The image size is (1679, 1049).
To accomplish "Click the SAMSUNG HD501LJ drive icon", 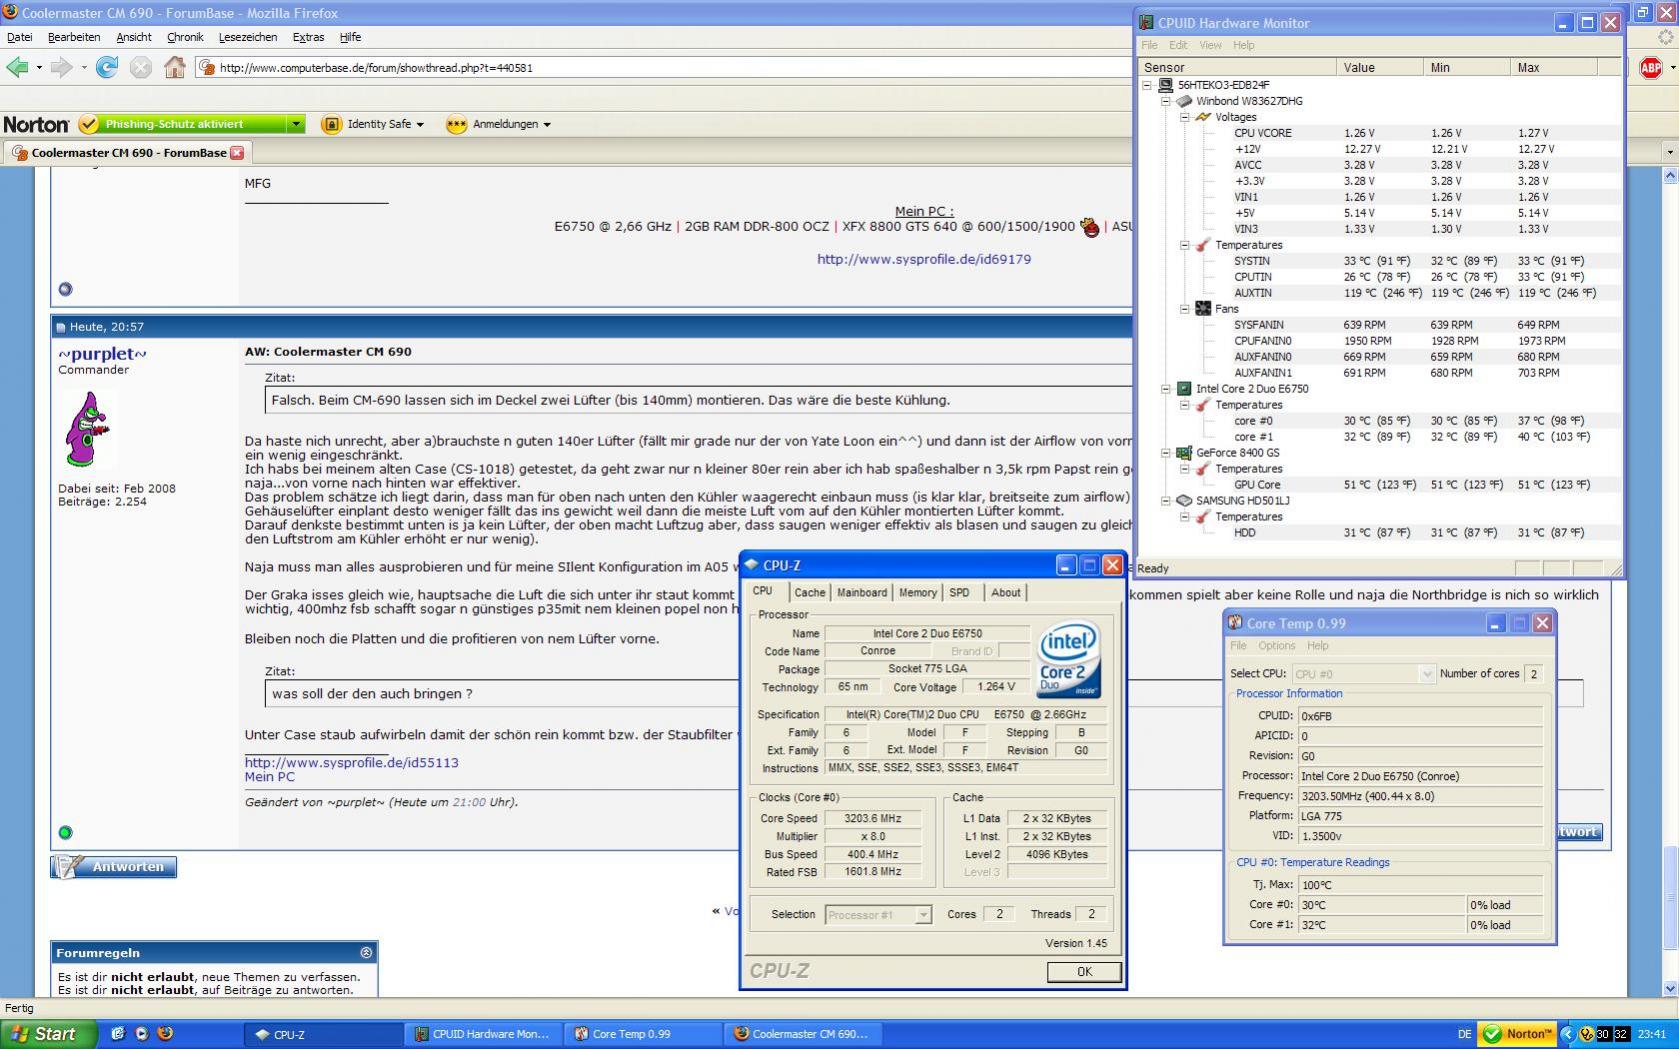I will (1184, 501).
